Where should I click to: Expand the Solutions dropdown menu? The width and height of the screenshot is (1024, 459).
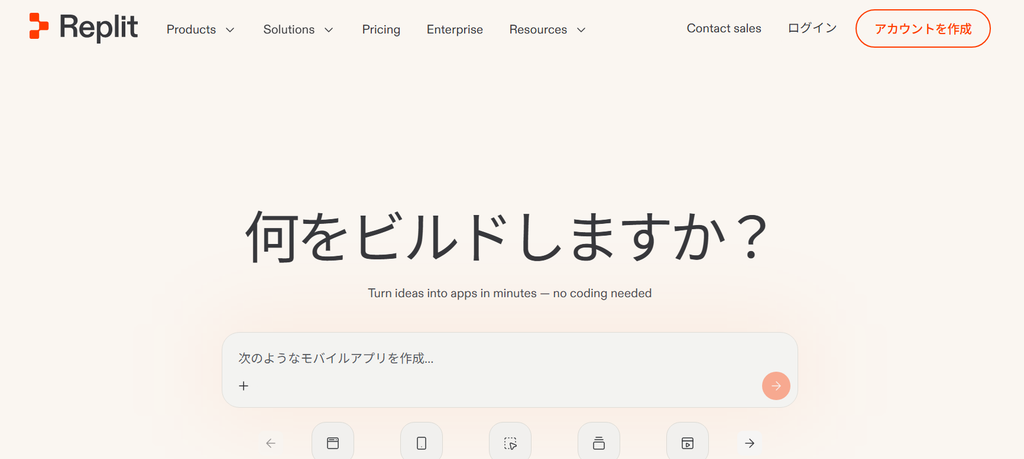point(298,29)
